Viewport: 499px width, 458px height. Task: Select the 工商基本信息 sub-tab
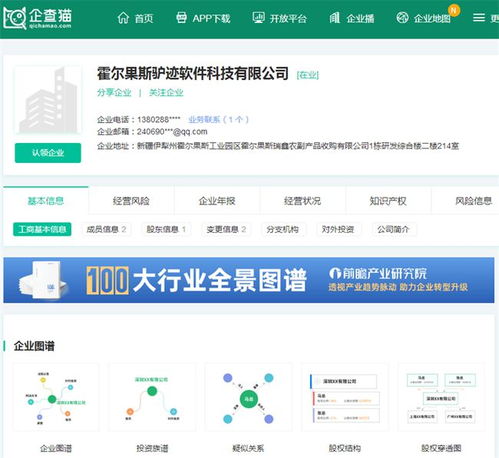click(42, 229)
